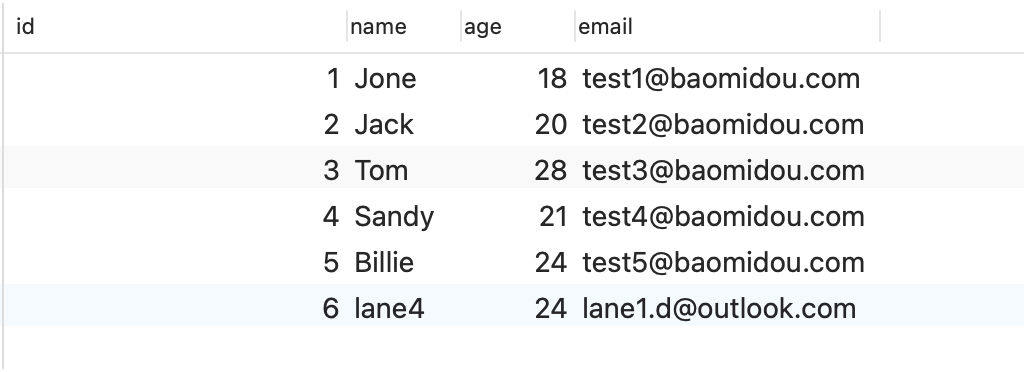Sort by the id column header
Image resolution: width=1024 pixels, height=372 pixels.
(x=25, y=27)
